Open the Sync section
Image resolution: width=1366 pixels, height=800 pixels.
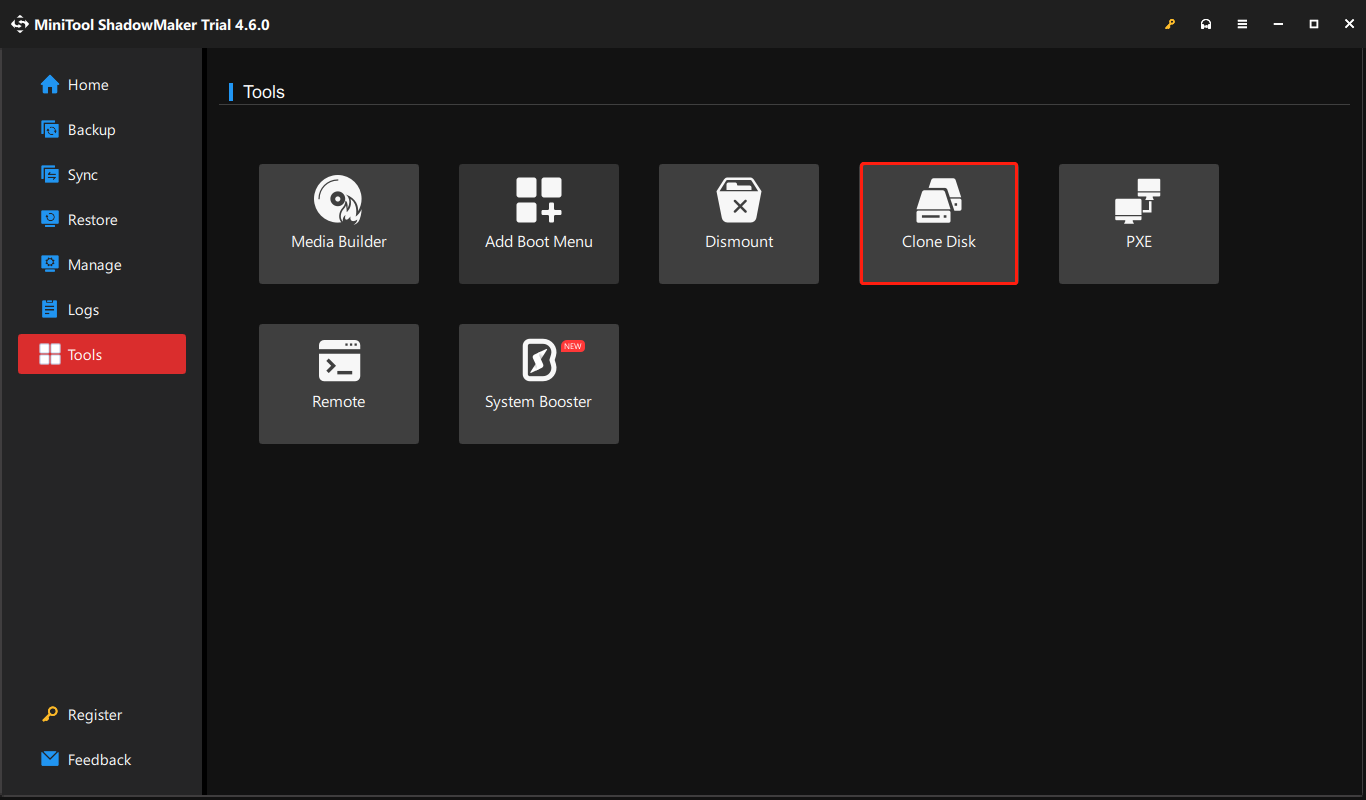click(102, 175)
